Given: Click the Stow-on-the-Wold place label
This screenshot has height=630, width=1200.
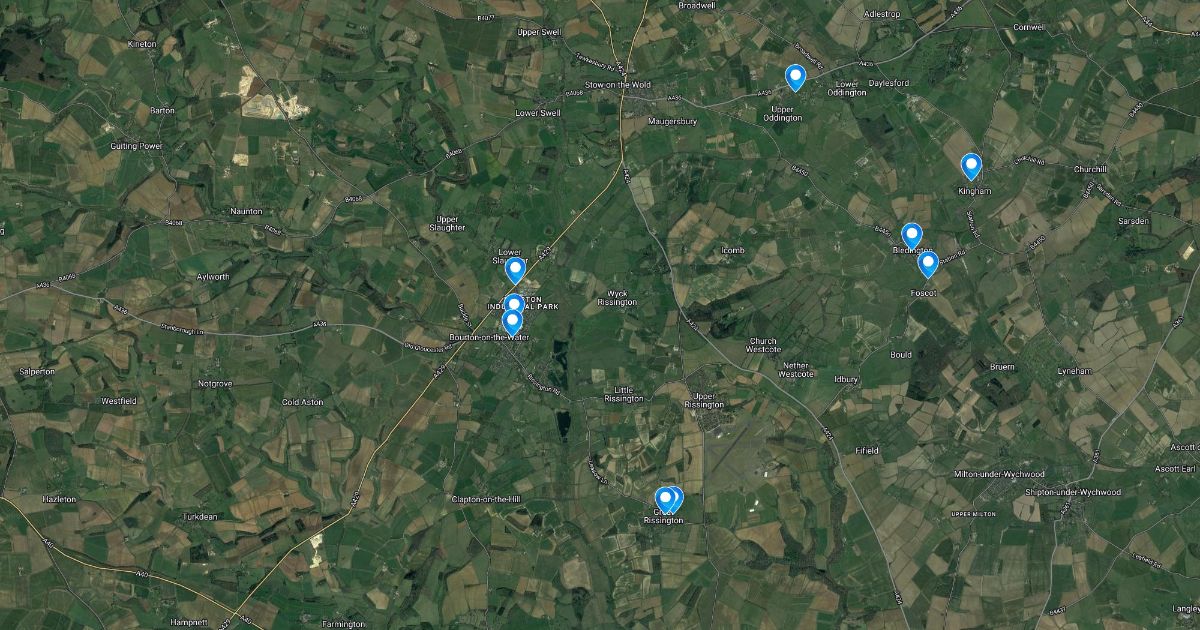Looking at the screenshot, I should (x=617, y=85).
